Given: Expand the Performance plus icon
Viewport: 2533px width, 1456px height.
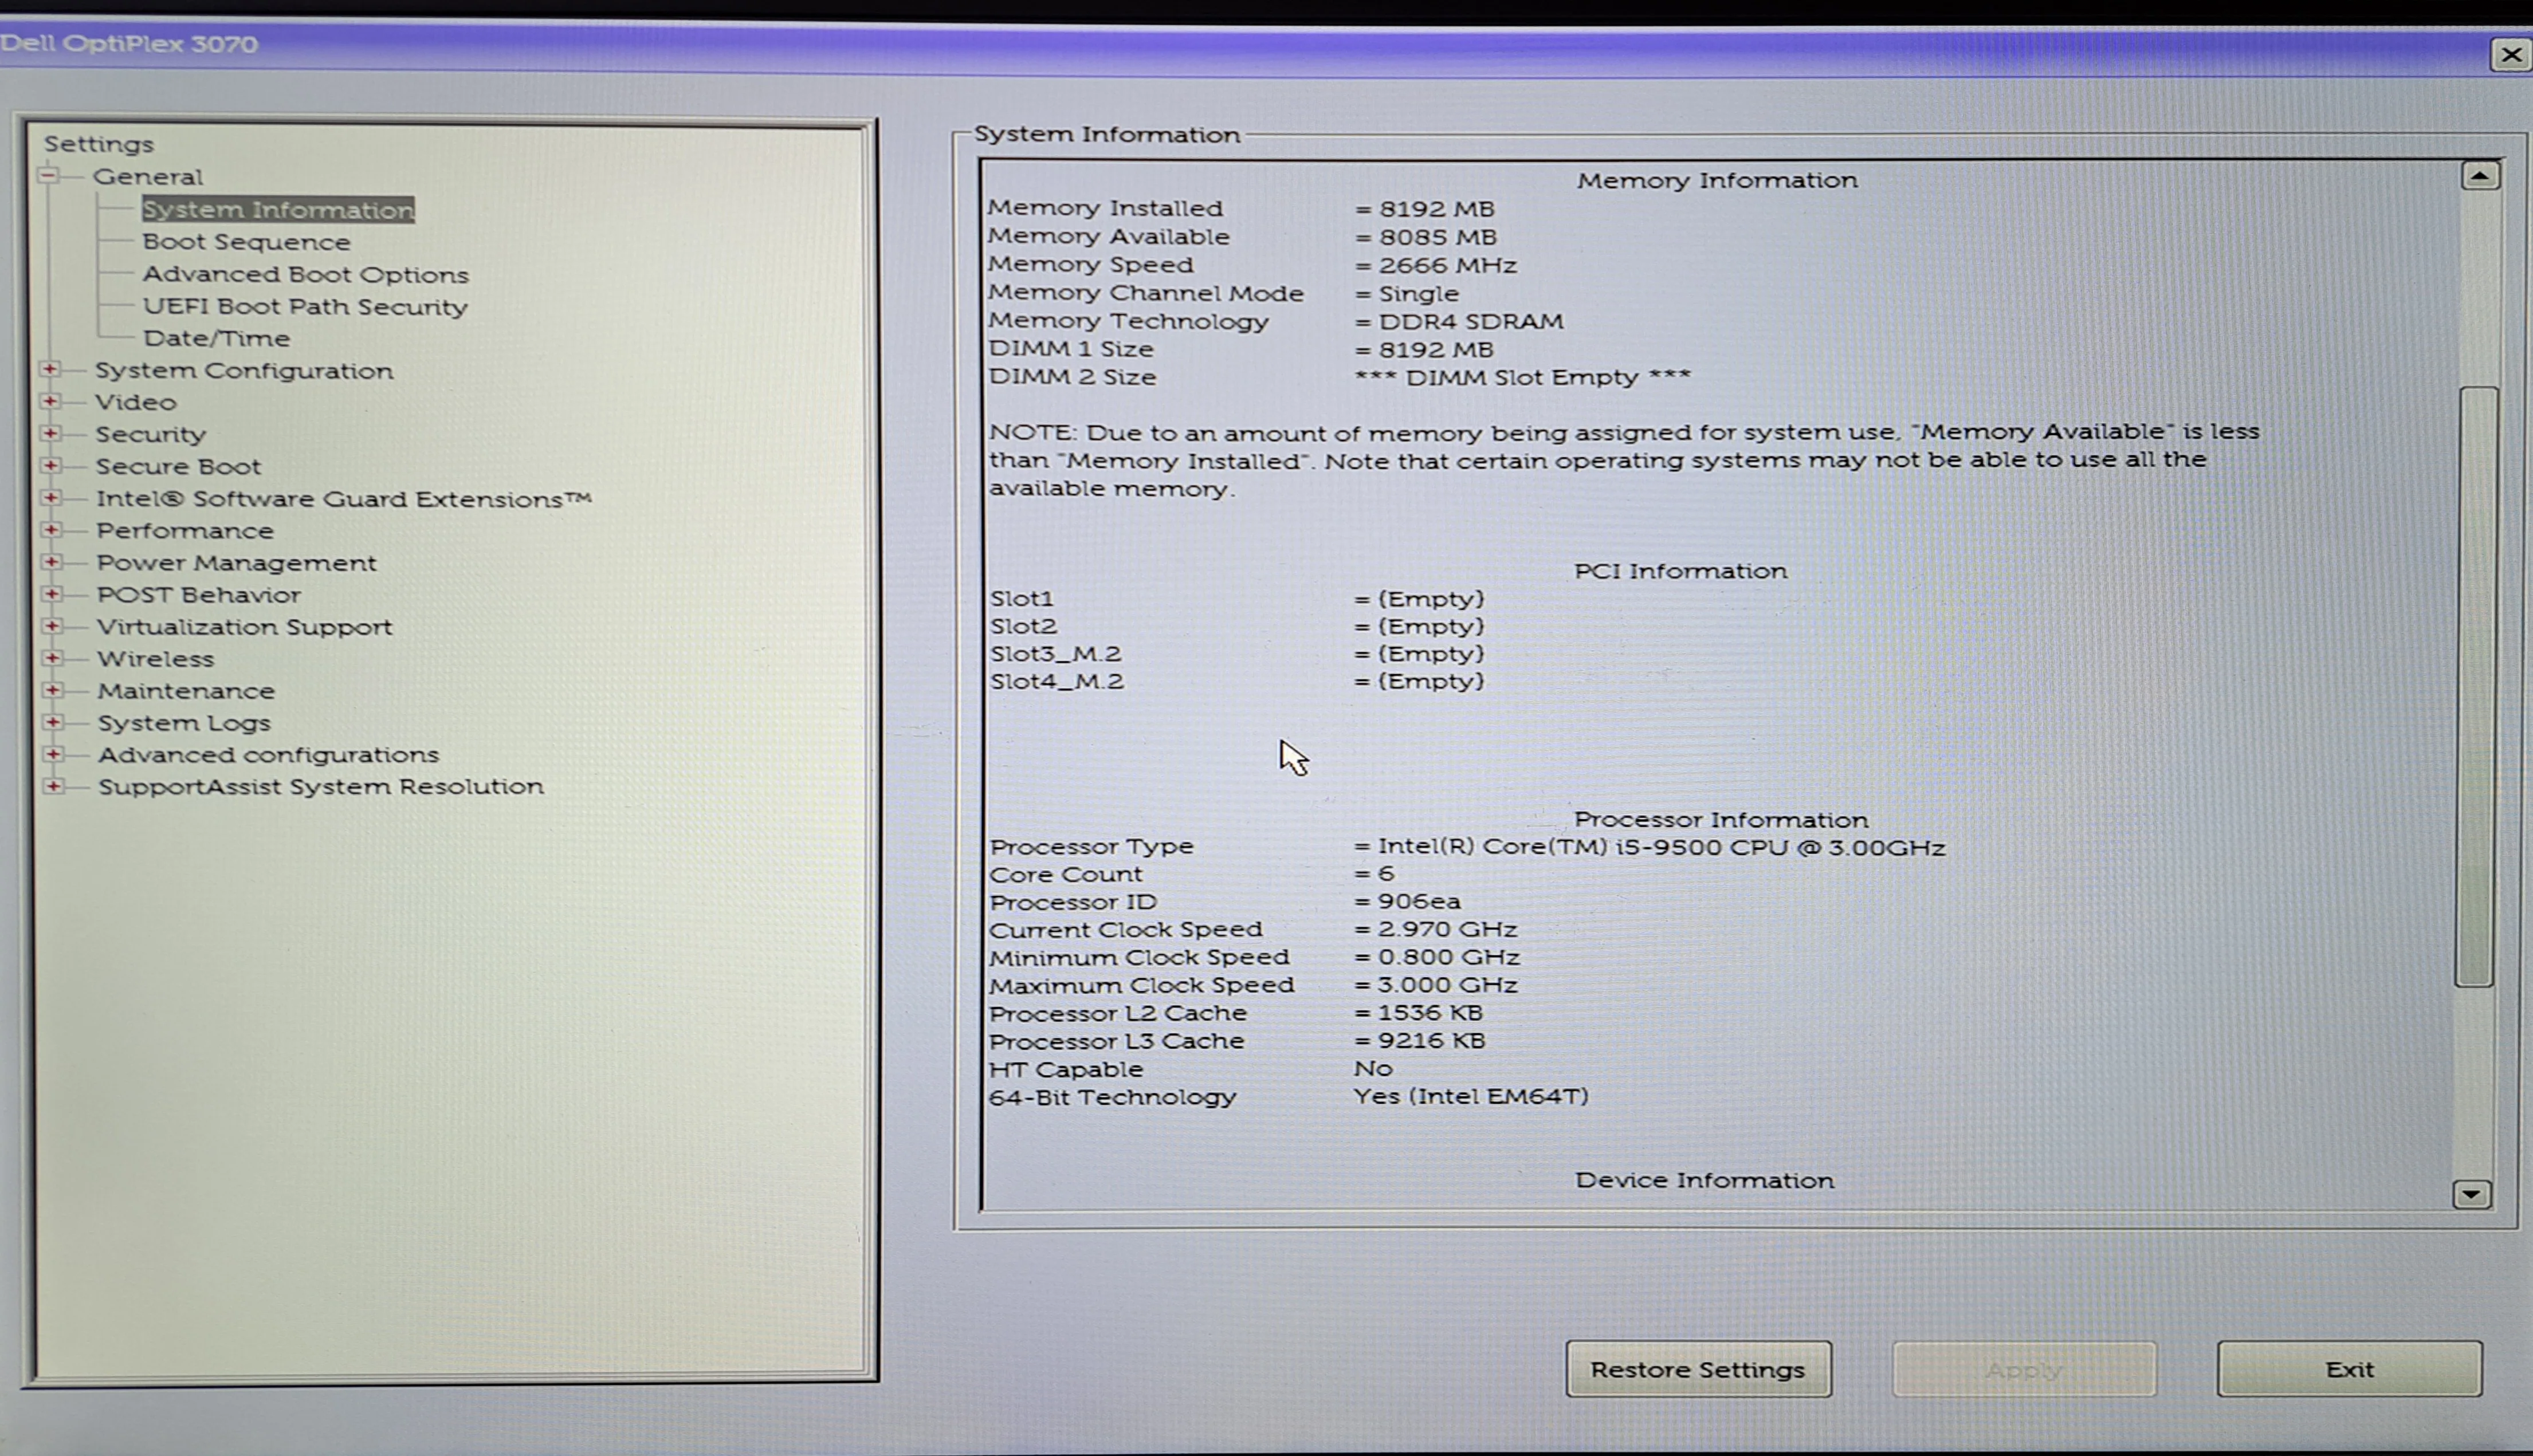Looking at the screenshot, I should [51, 529].
